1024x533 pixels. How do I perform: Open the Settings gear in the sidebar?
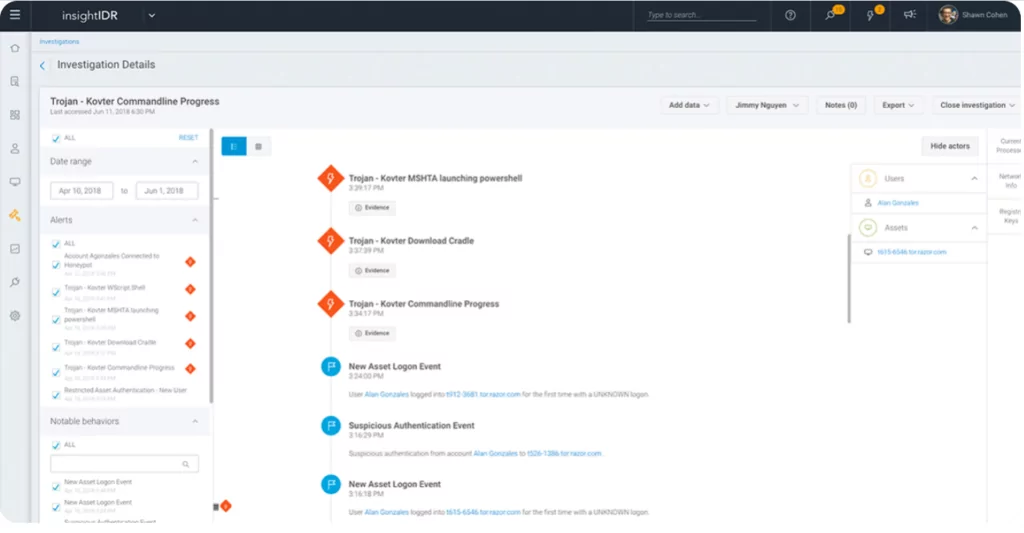pyautogui.click(x=14, y=315)
